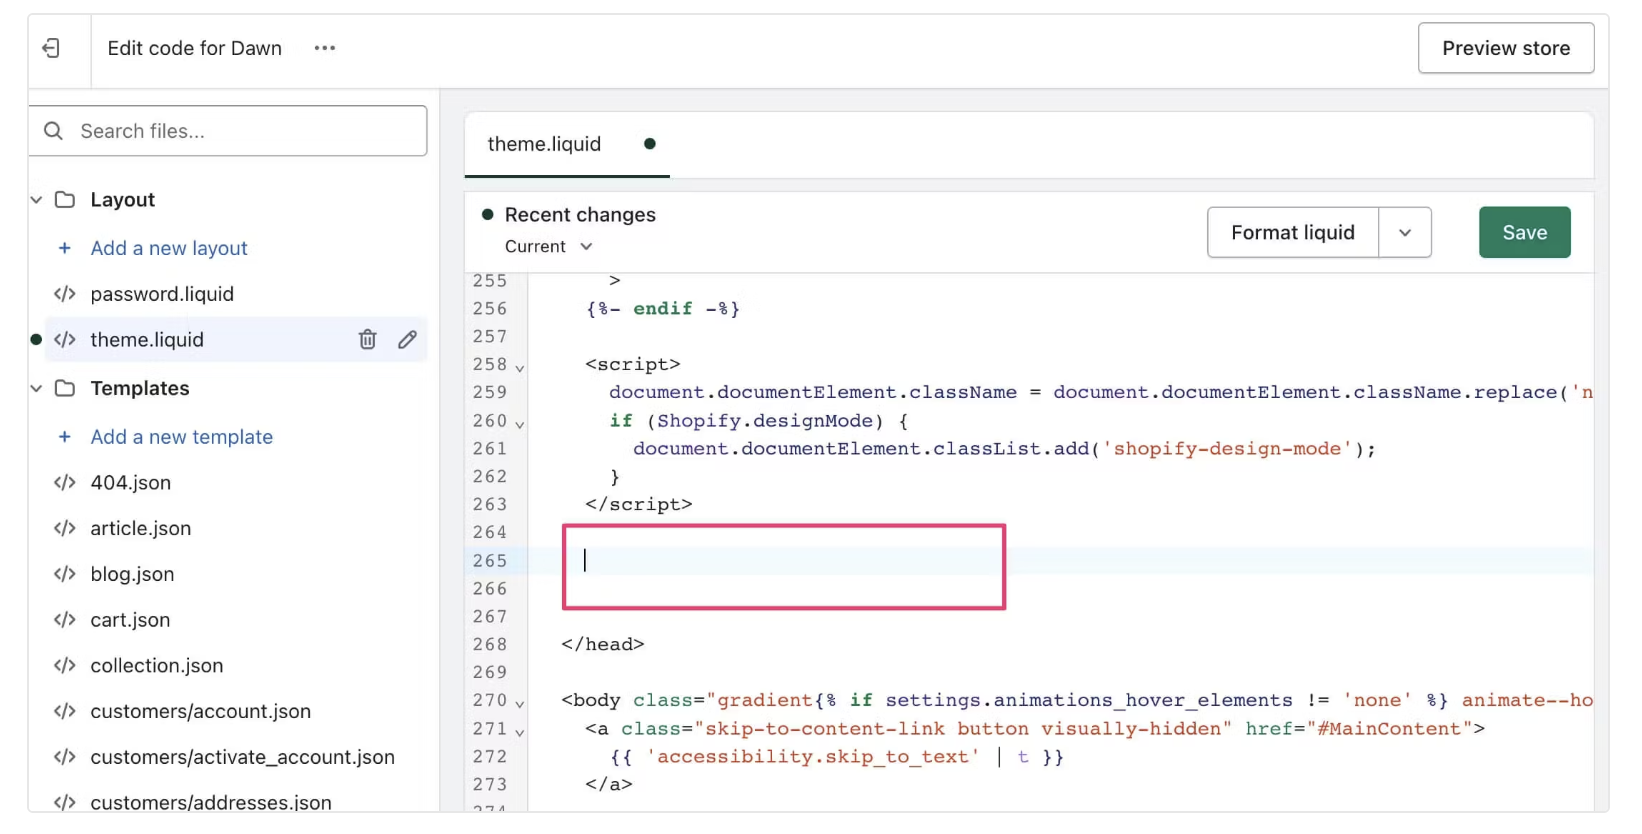Click the code icon beside password.liquid
This screenshot has height=834, width=1642.
click(65, 294)
